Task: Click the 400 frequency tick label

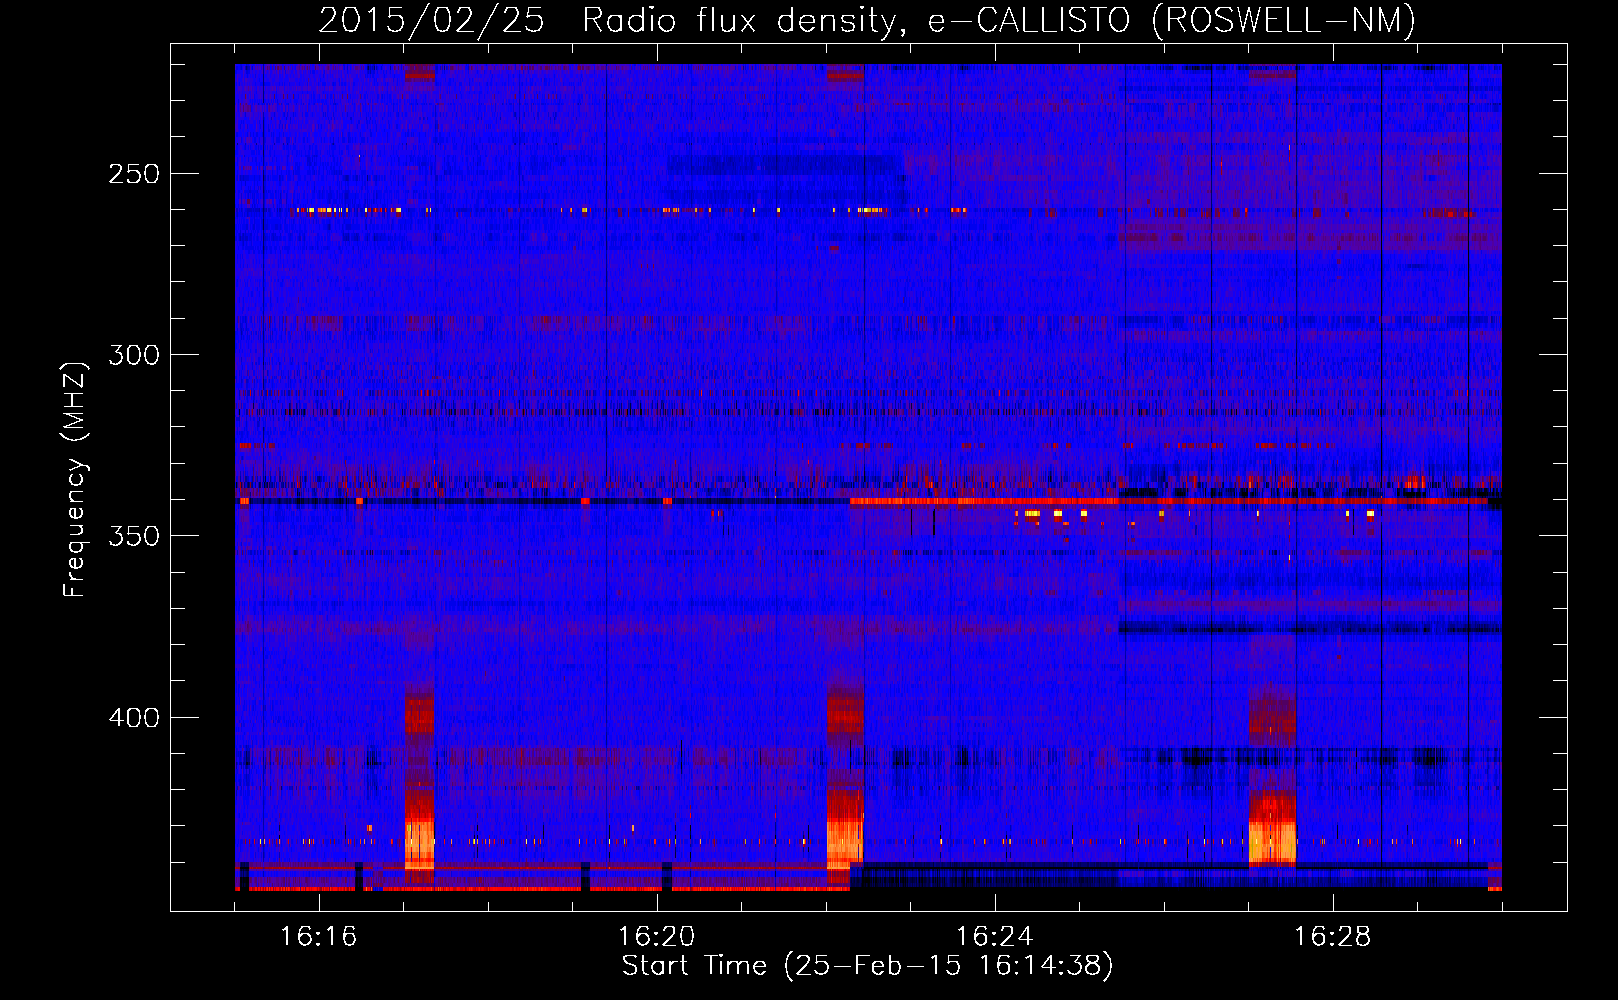Action: pyautogui.click(x=133, y=718)
